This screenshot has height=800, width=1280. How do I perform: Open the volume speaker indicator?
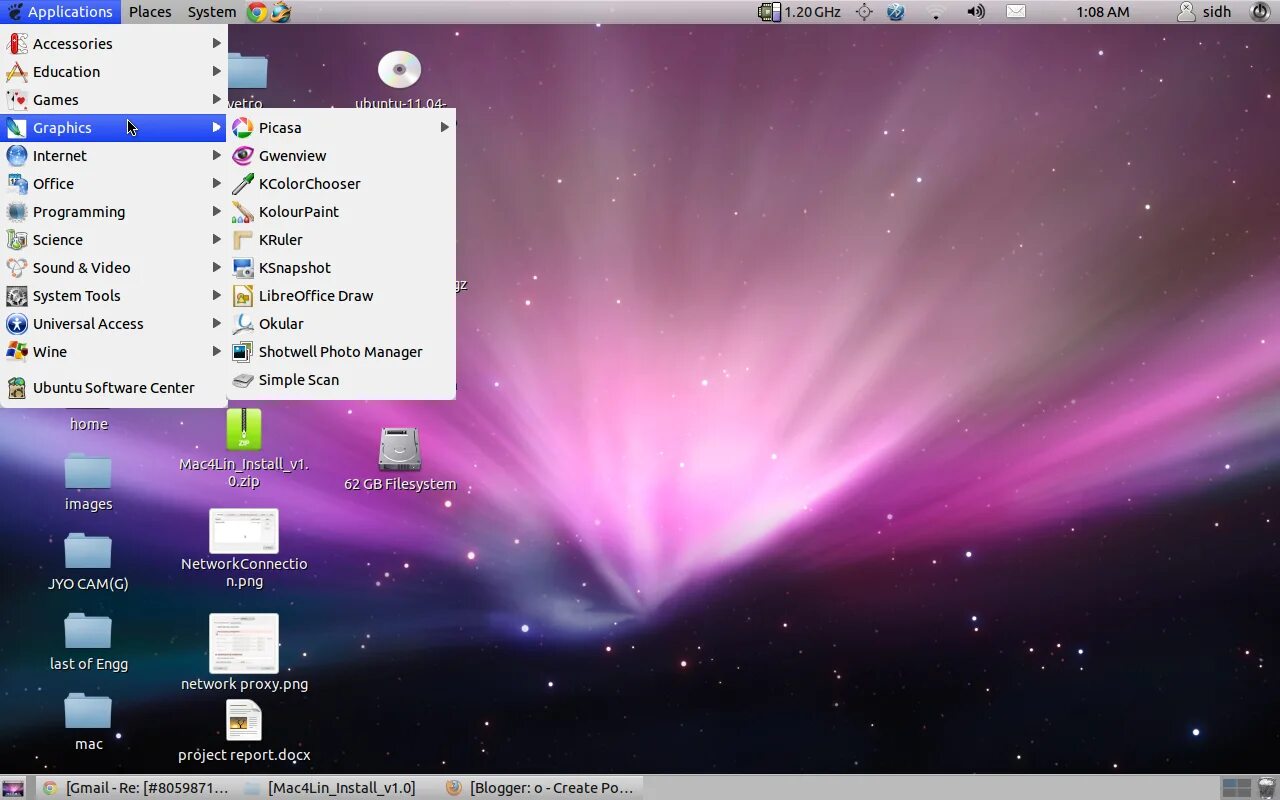pyautogui.click(x=976, y=12)
